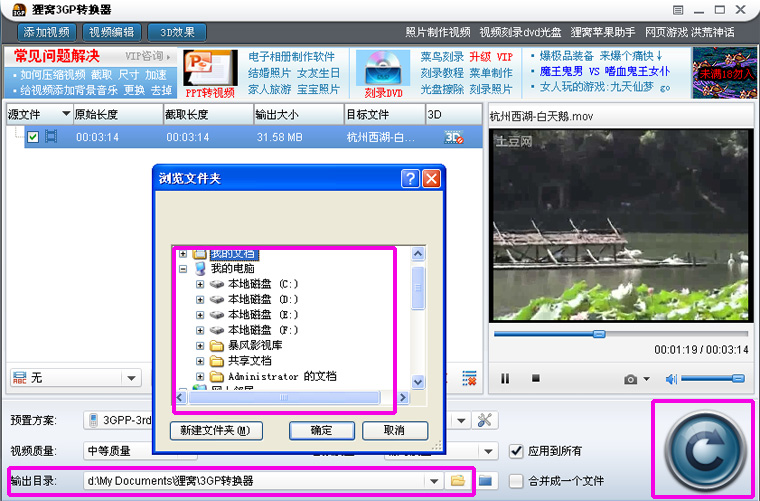Expand 本地磁盘 (C:) tree node
Viewport: 760px width, 501px height.
tap(200, 284)
